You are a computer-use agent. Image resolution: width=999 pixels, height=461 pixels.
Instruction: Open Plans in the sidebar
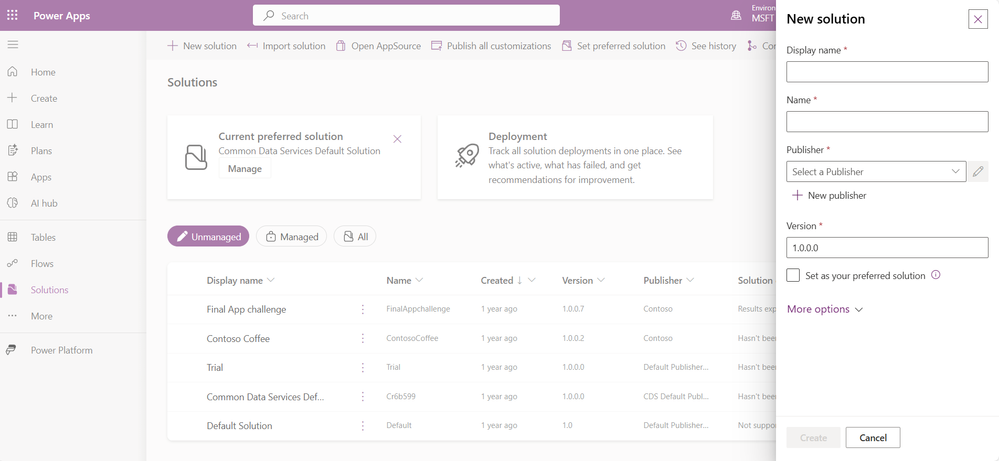pyautogui.click(x=41, y=150)
